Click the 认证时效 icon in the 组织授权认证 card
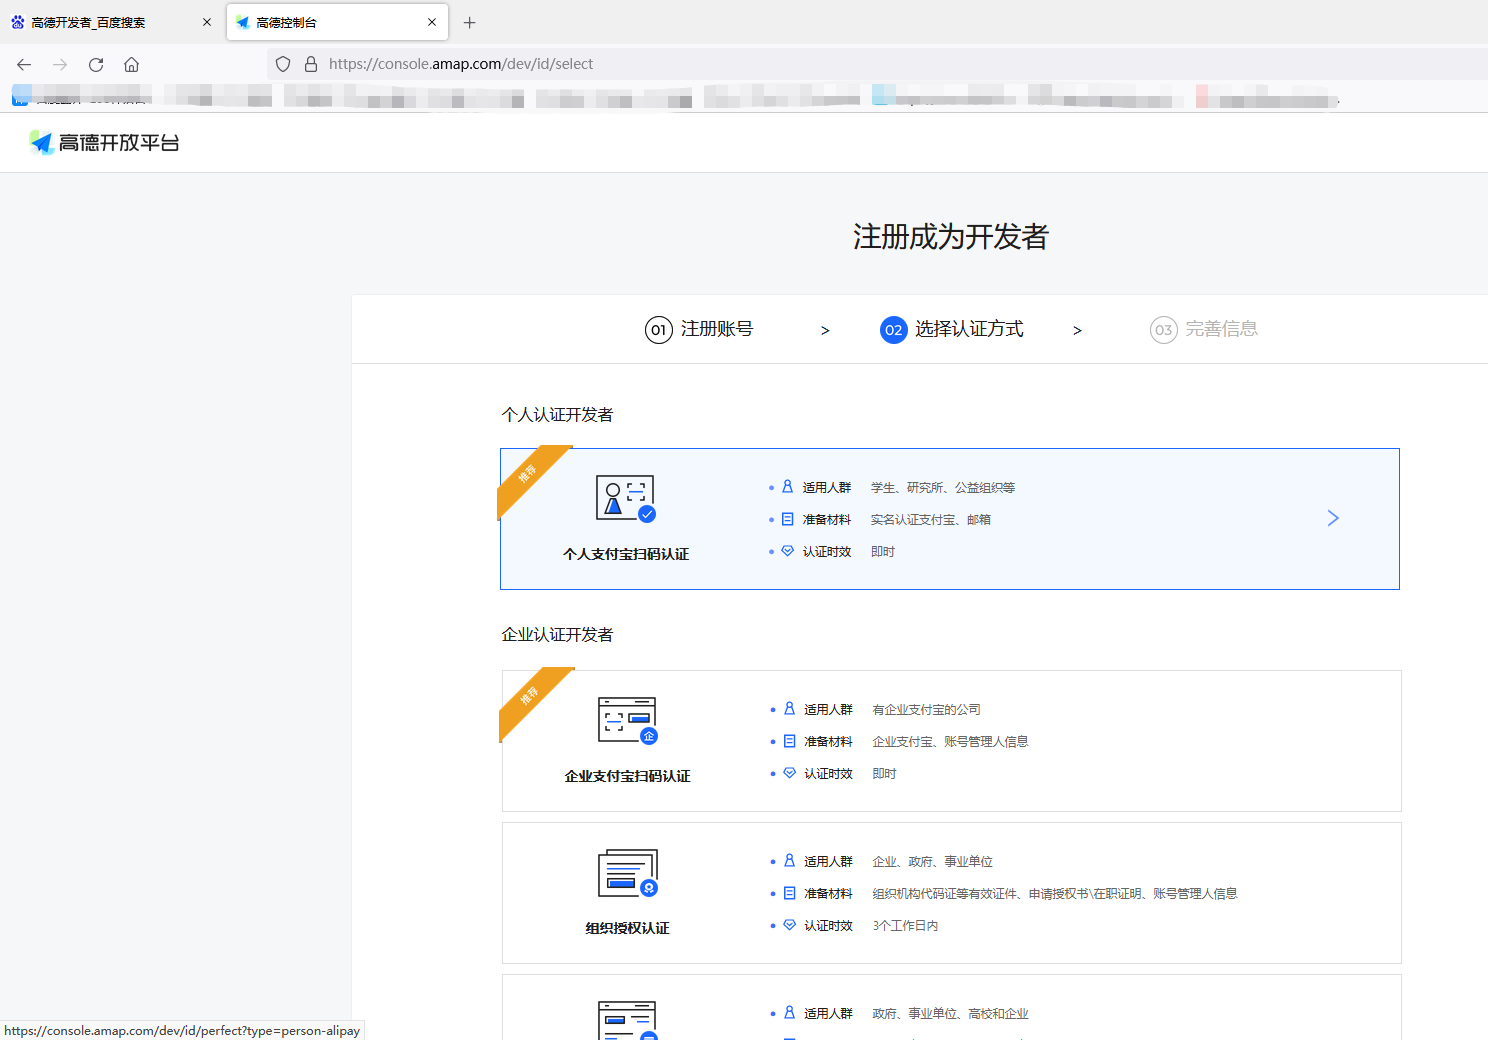 click(789, 925)
